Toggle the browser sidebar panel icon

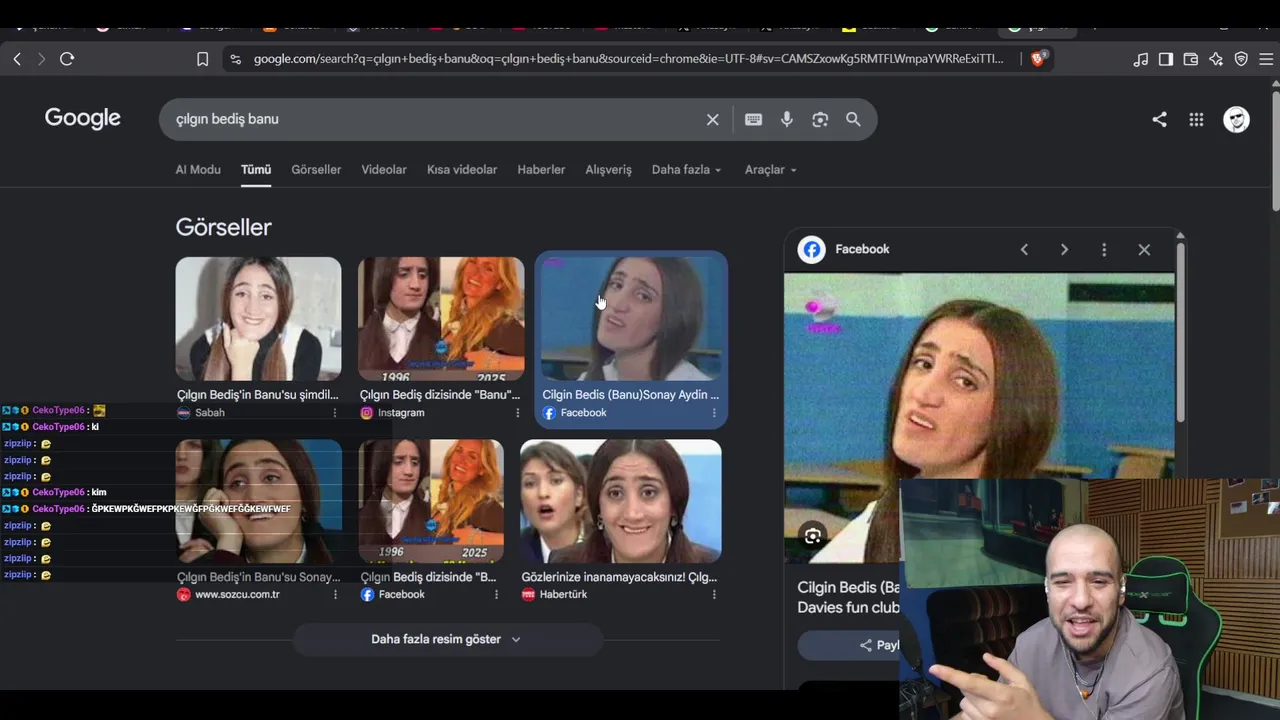tap(1166, 59)
